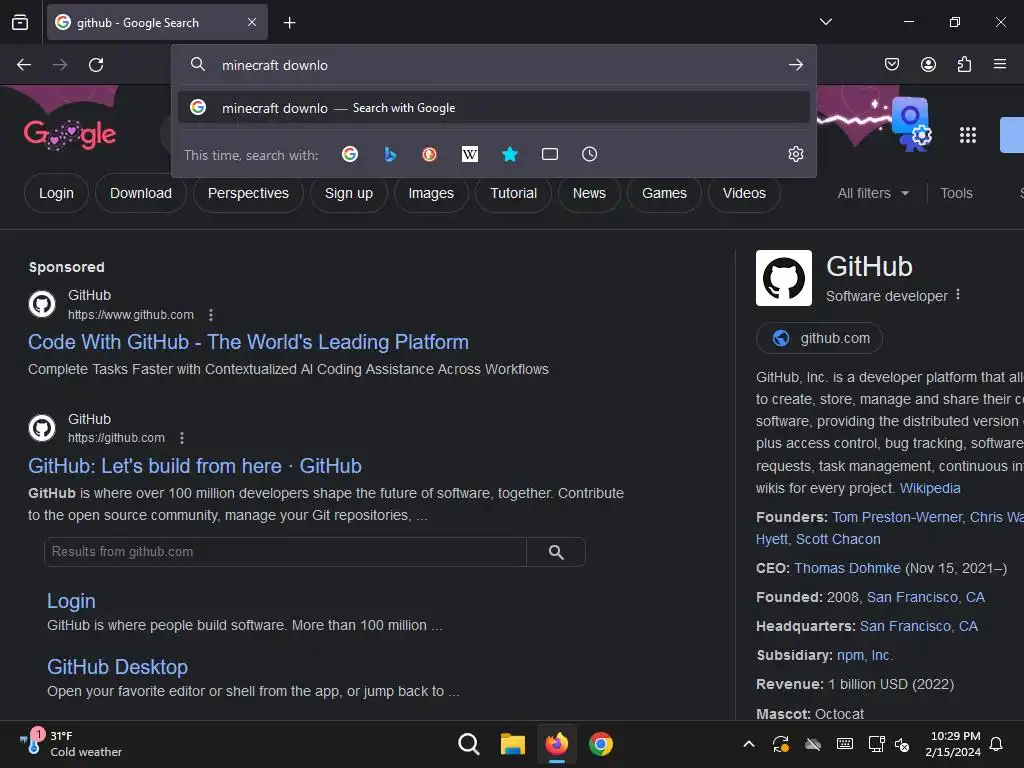Open 'Code With GitHub' sponsored link

(x=248, y=342)
